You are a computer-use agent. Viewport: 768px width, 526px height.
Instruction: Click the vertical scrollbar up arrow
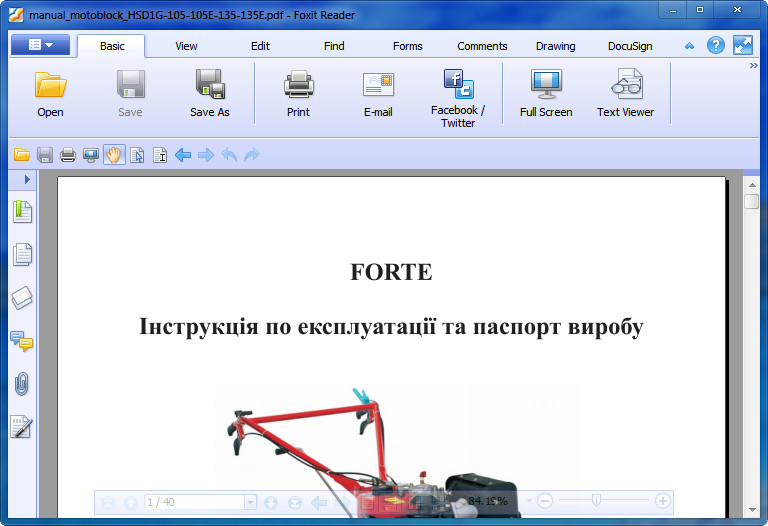tap(752, 185)
